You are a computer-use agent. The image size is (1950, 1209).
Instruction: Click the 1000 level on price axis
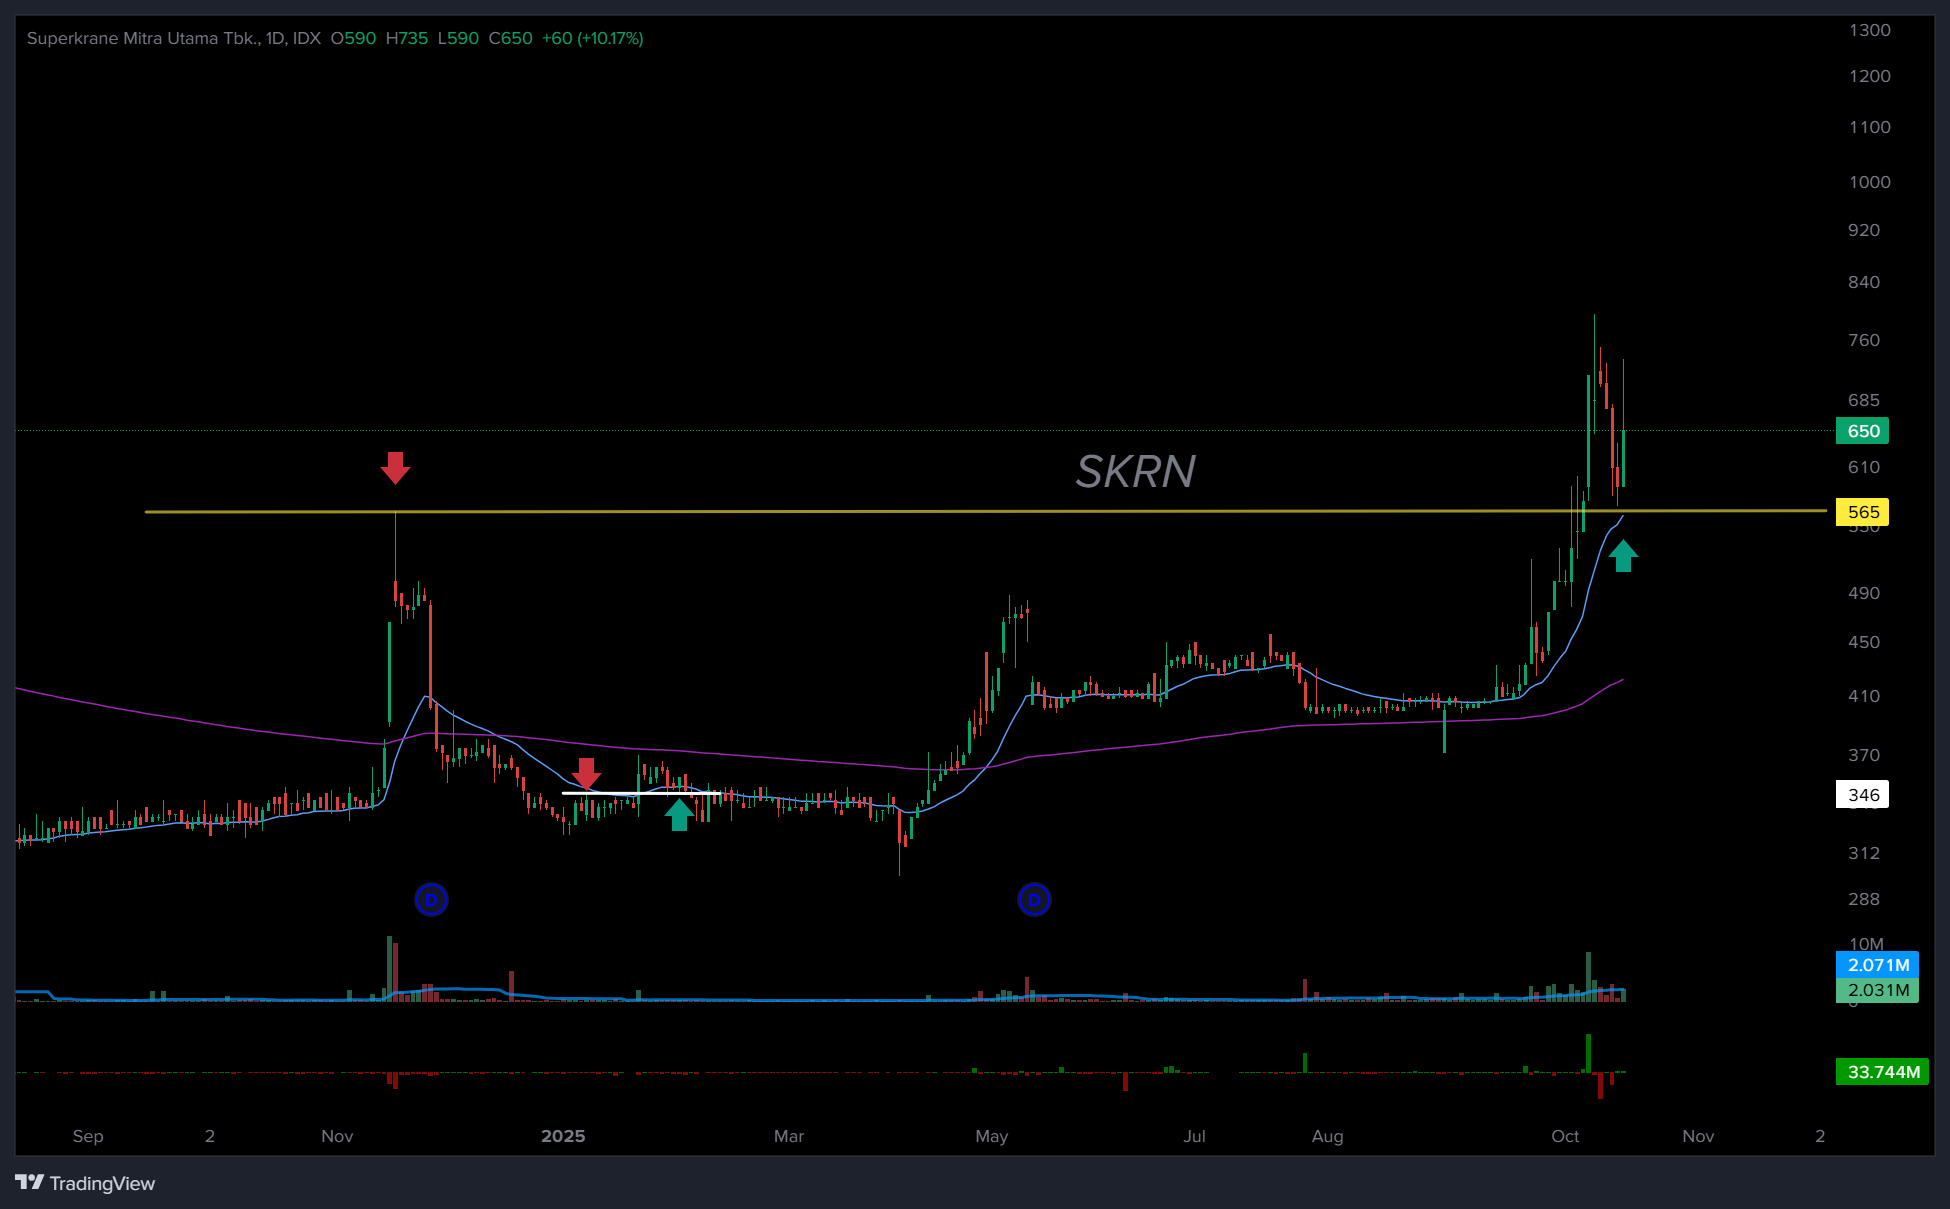coord(1869,182)
